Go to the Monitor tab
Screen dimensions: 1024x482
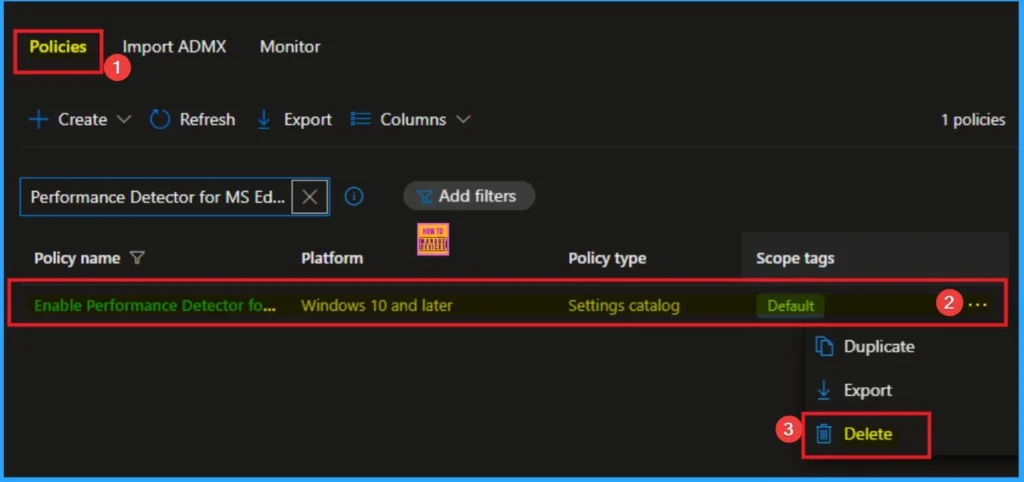click(290, 47)
